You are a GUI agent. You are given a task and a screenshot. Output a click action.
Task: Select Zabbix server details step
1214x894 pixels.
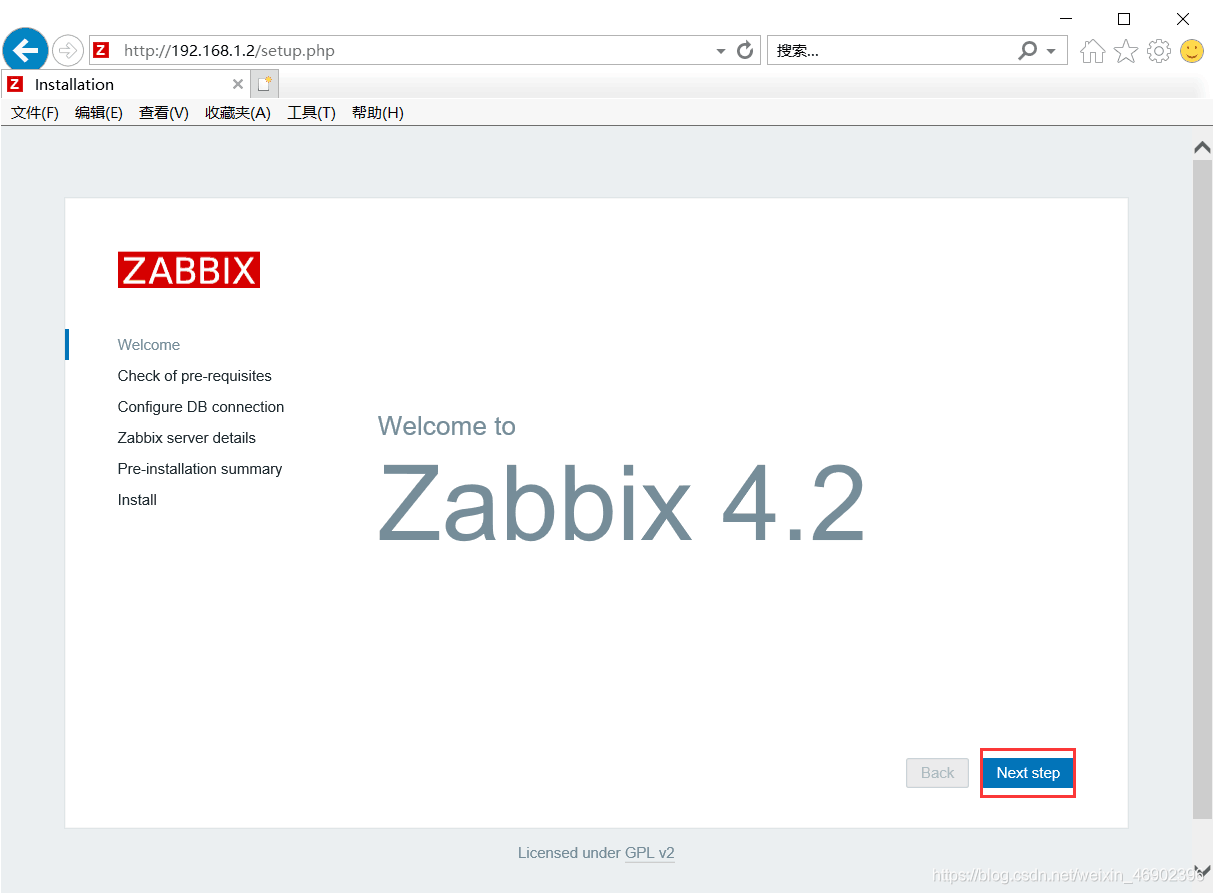[187, 438]
